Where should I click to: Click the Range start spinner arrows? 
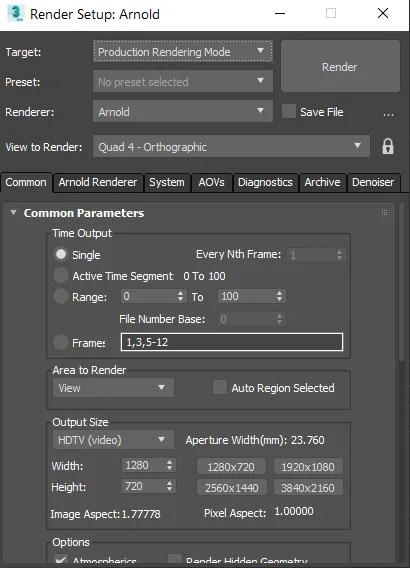click(x=180, y=296)
